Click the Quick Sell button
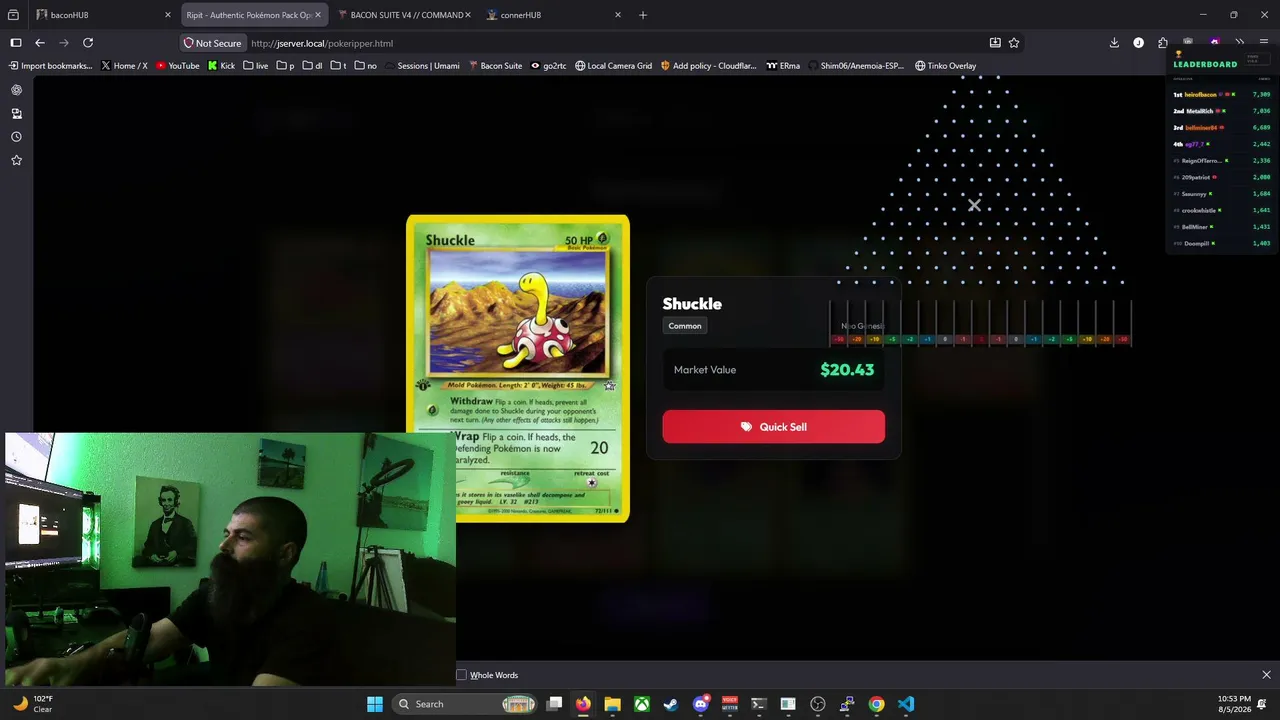Screen dimensions: 1280x720 [x=773, y=427]
